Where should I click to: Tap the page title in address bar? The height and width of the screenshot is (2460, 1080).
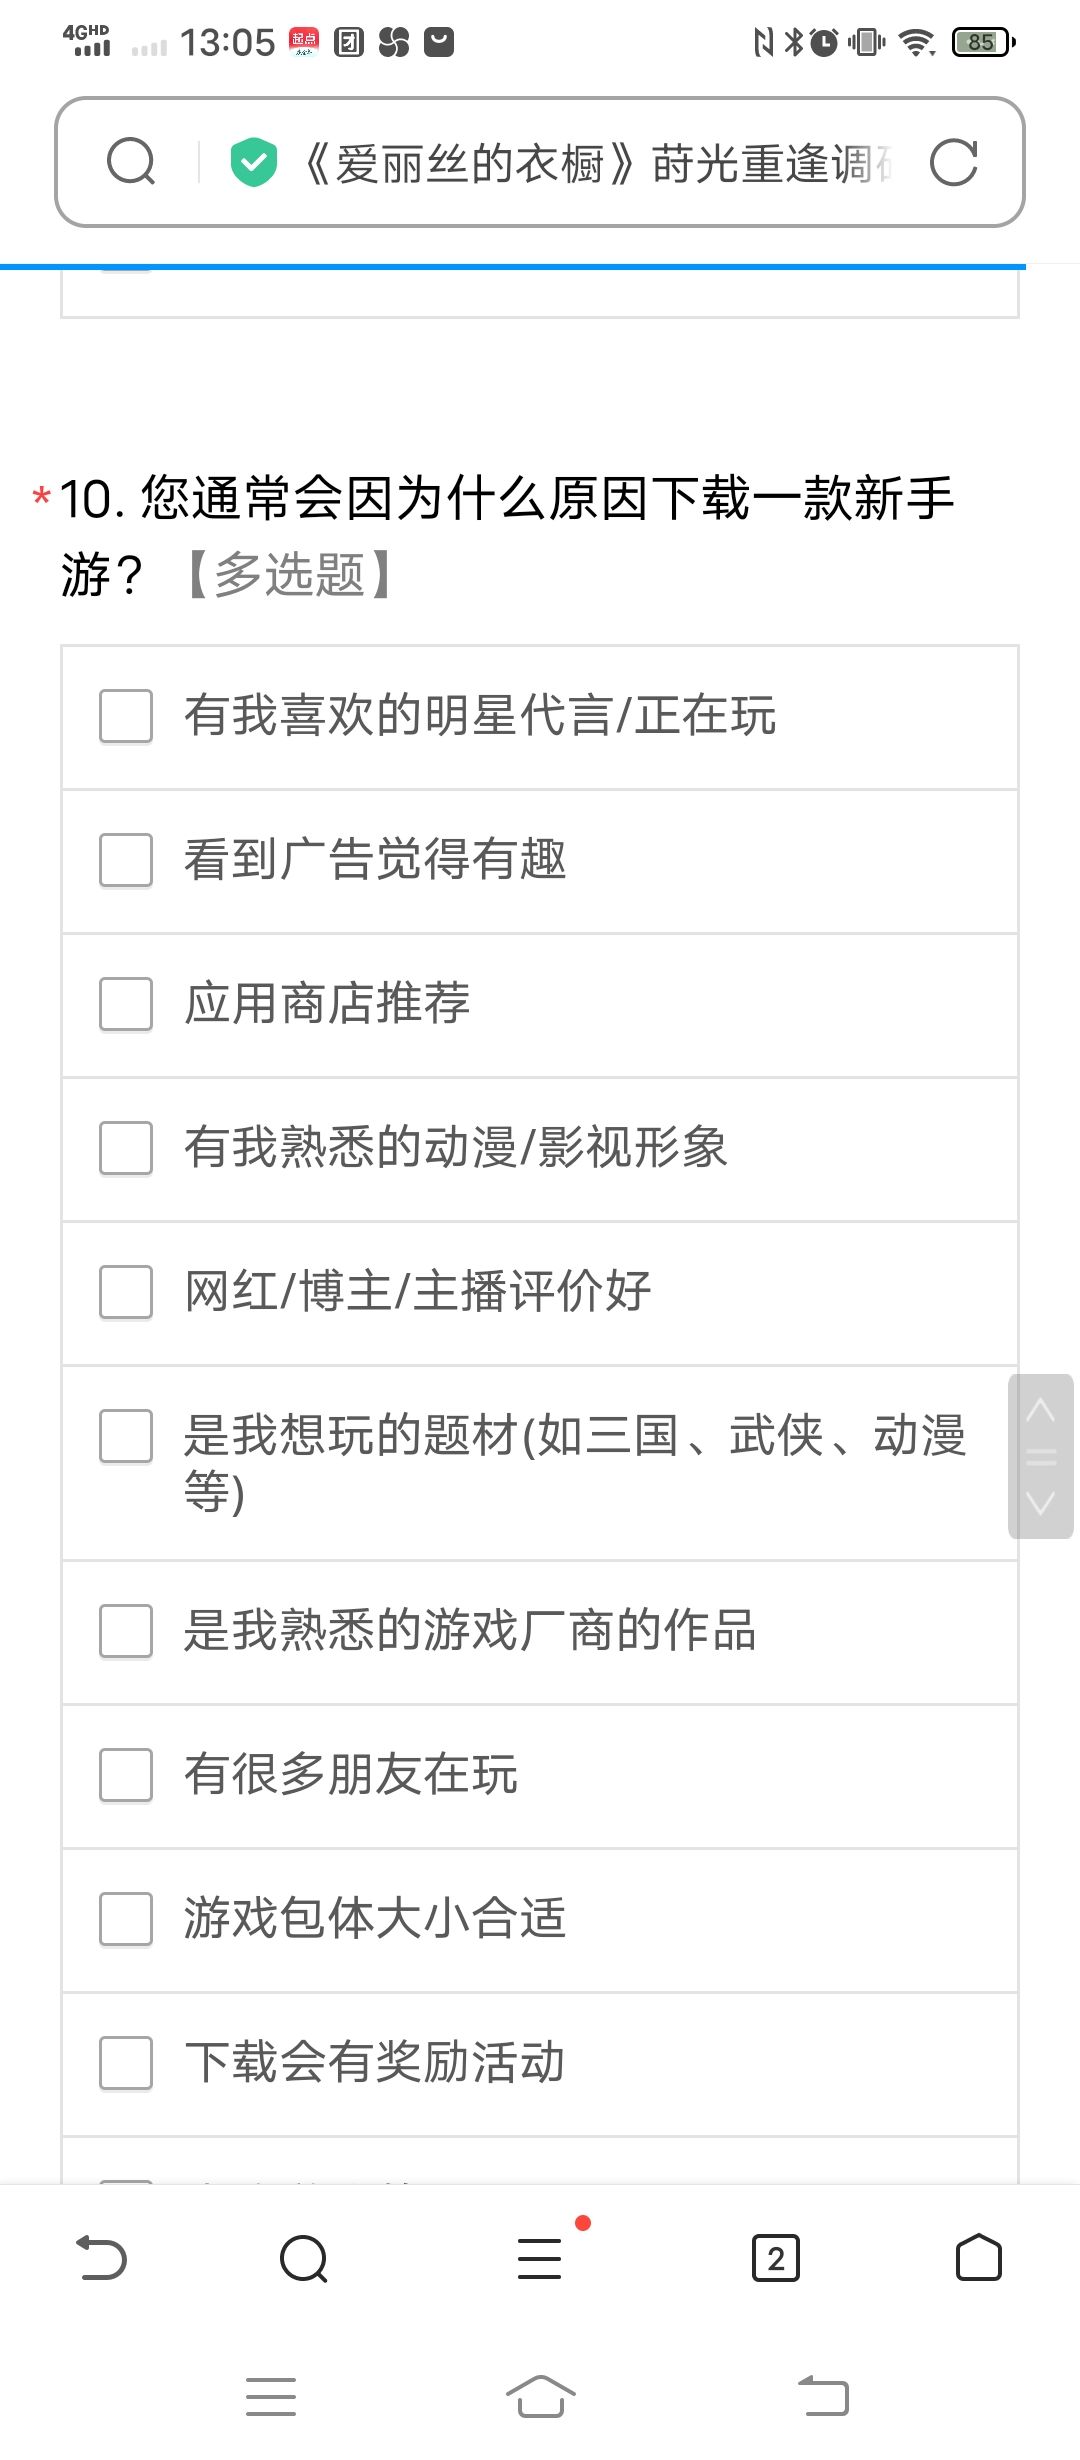pos(596,163)
